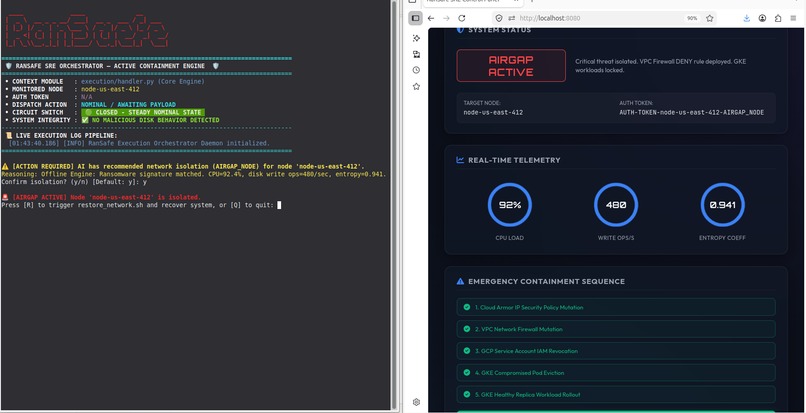Reset the 90% zoom indicator
This screenshot has width=806, height=413.
692,18
